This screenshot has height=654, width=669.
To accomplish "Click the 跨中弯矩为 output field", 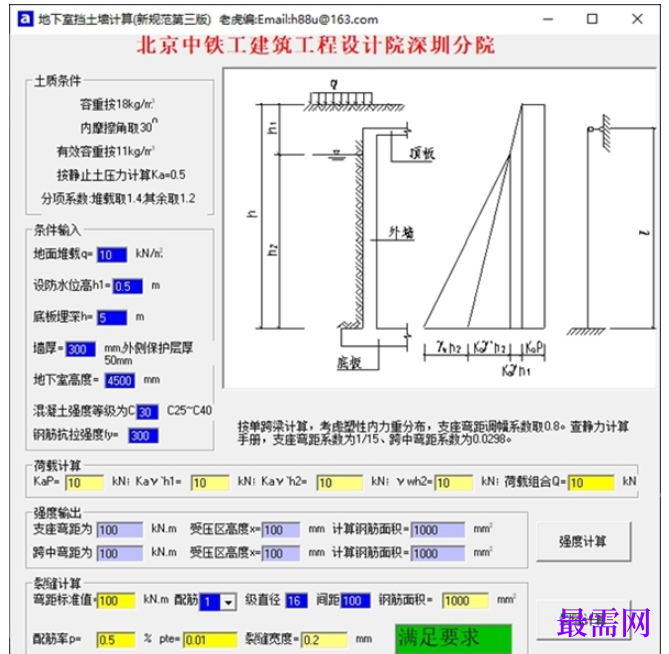I will [120, 553].
